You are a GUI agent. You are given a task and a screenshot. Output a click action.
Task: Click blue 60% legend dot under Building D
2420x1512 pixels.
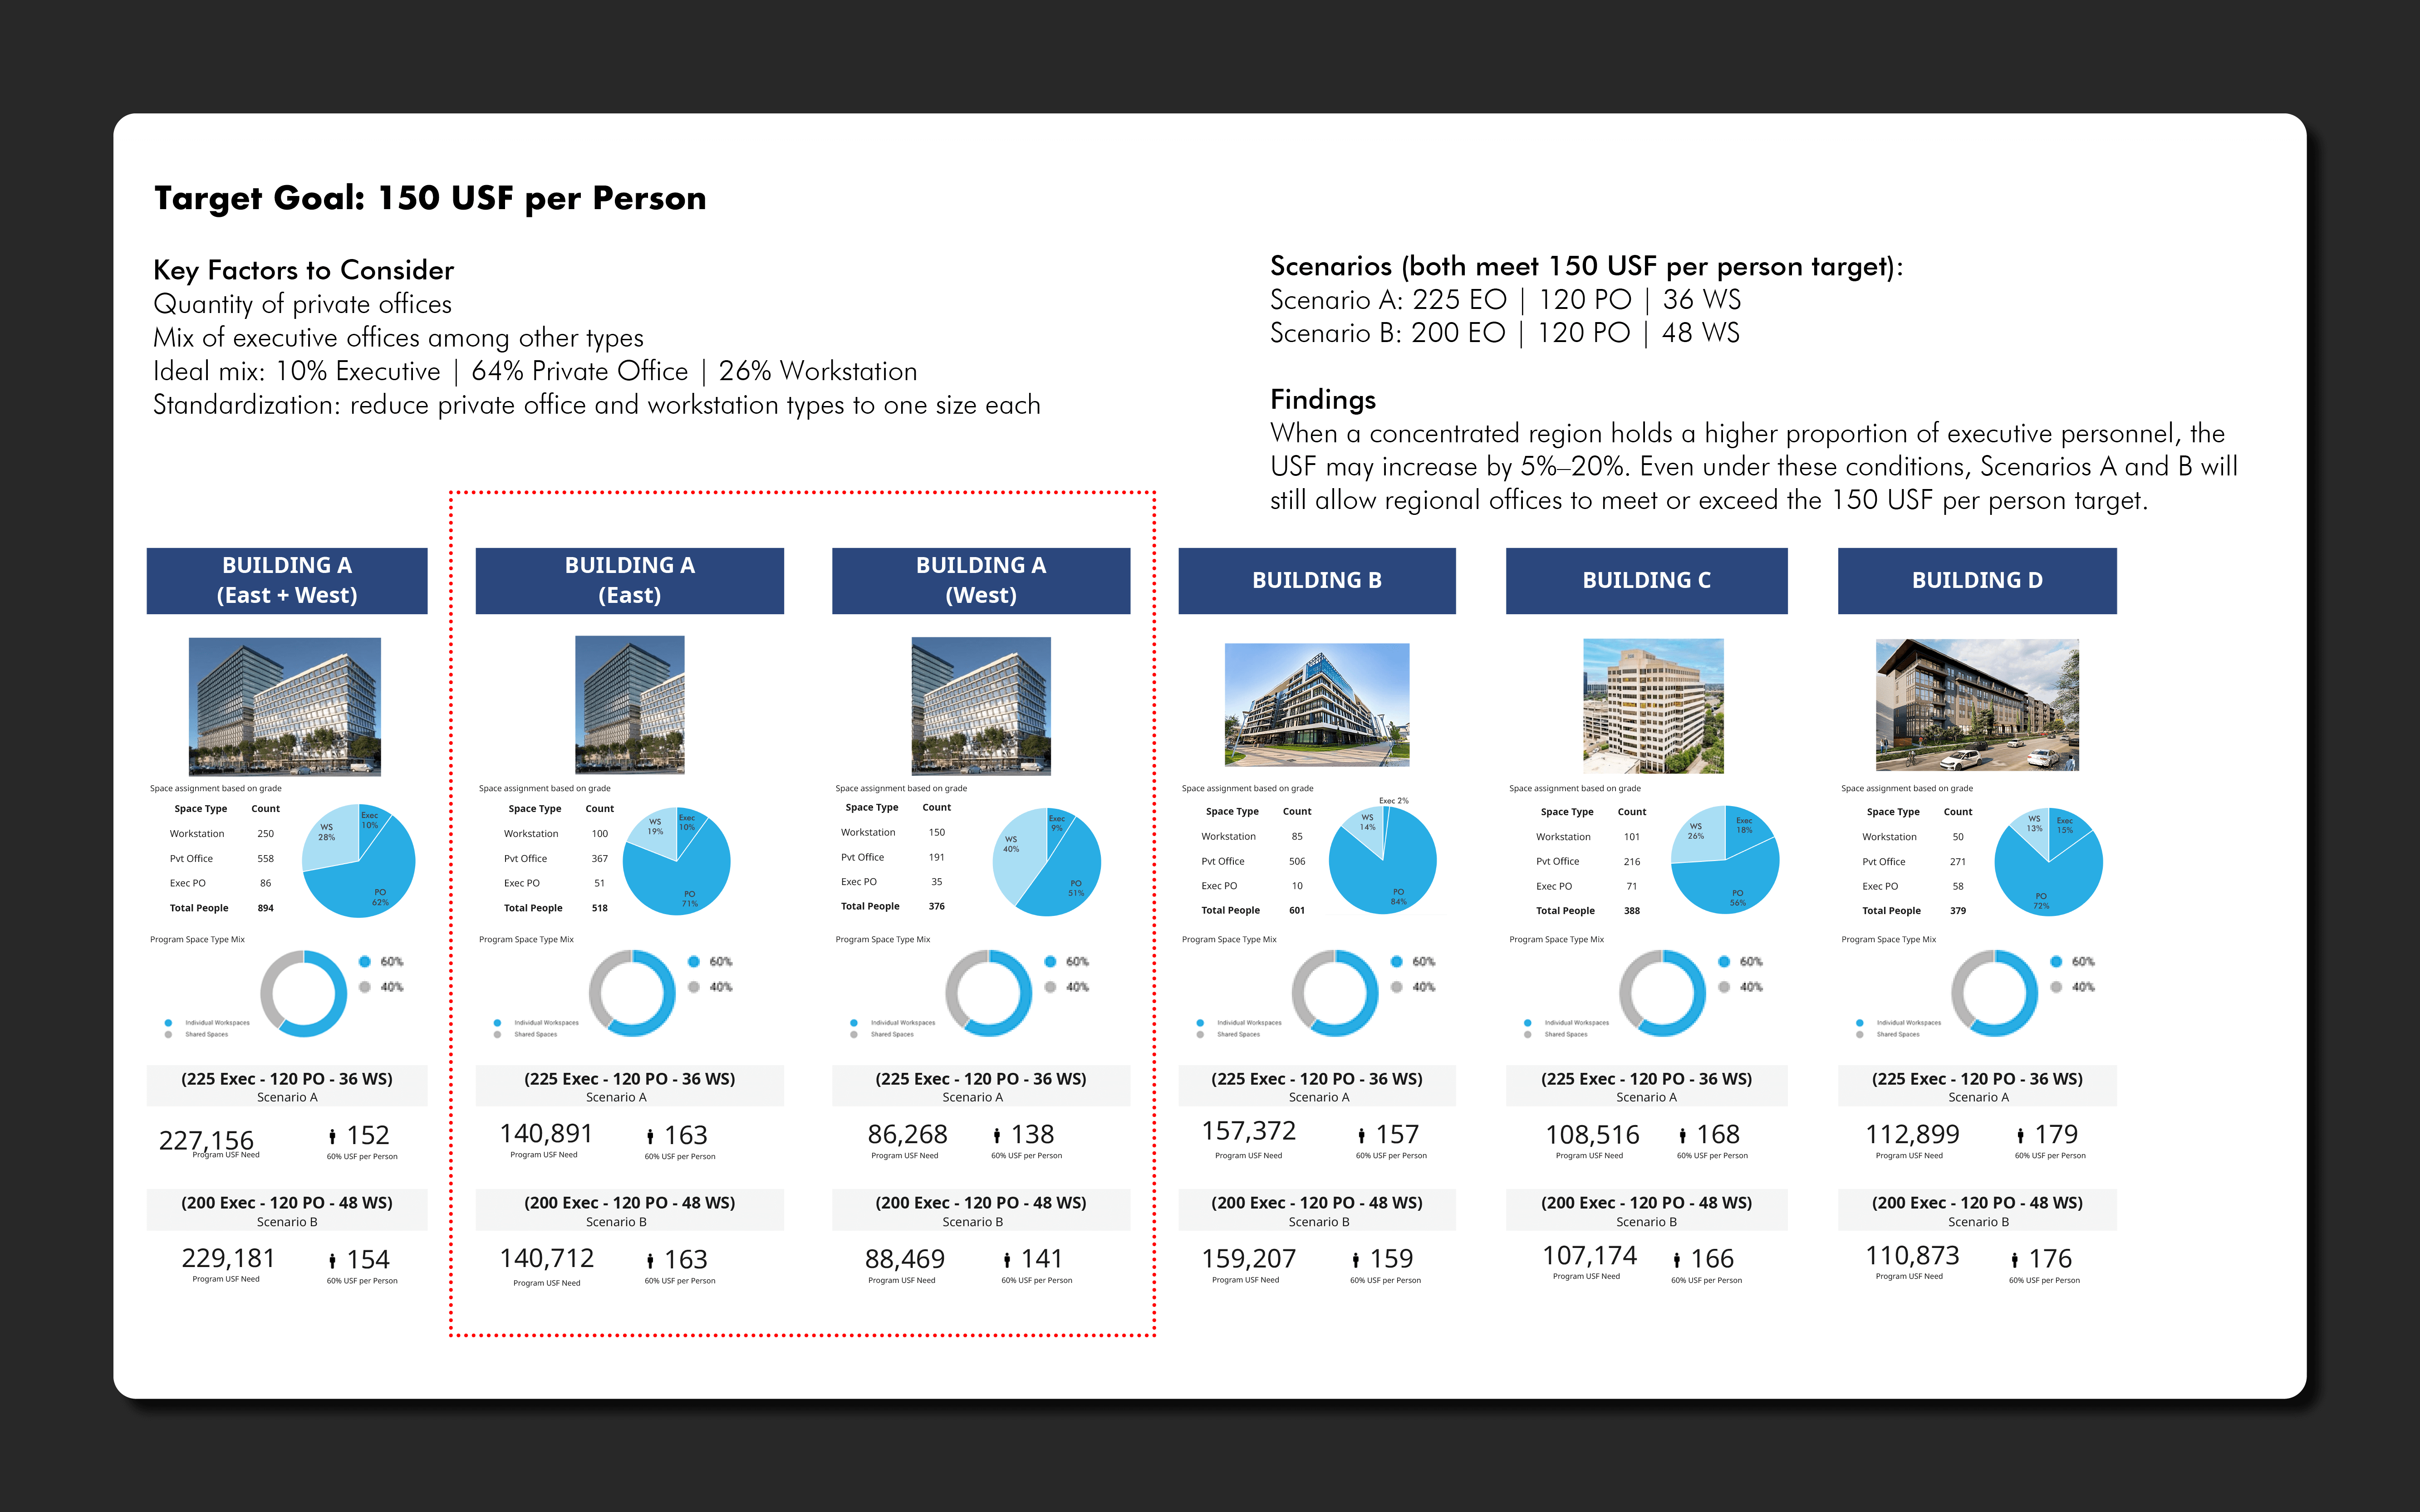pyautogui.click(x=2056, y=962)
